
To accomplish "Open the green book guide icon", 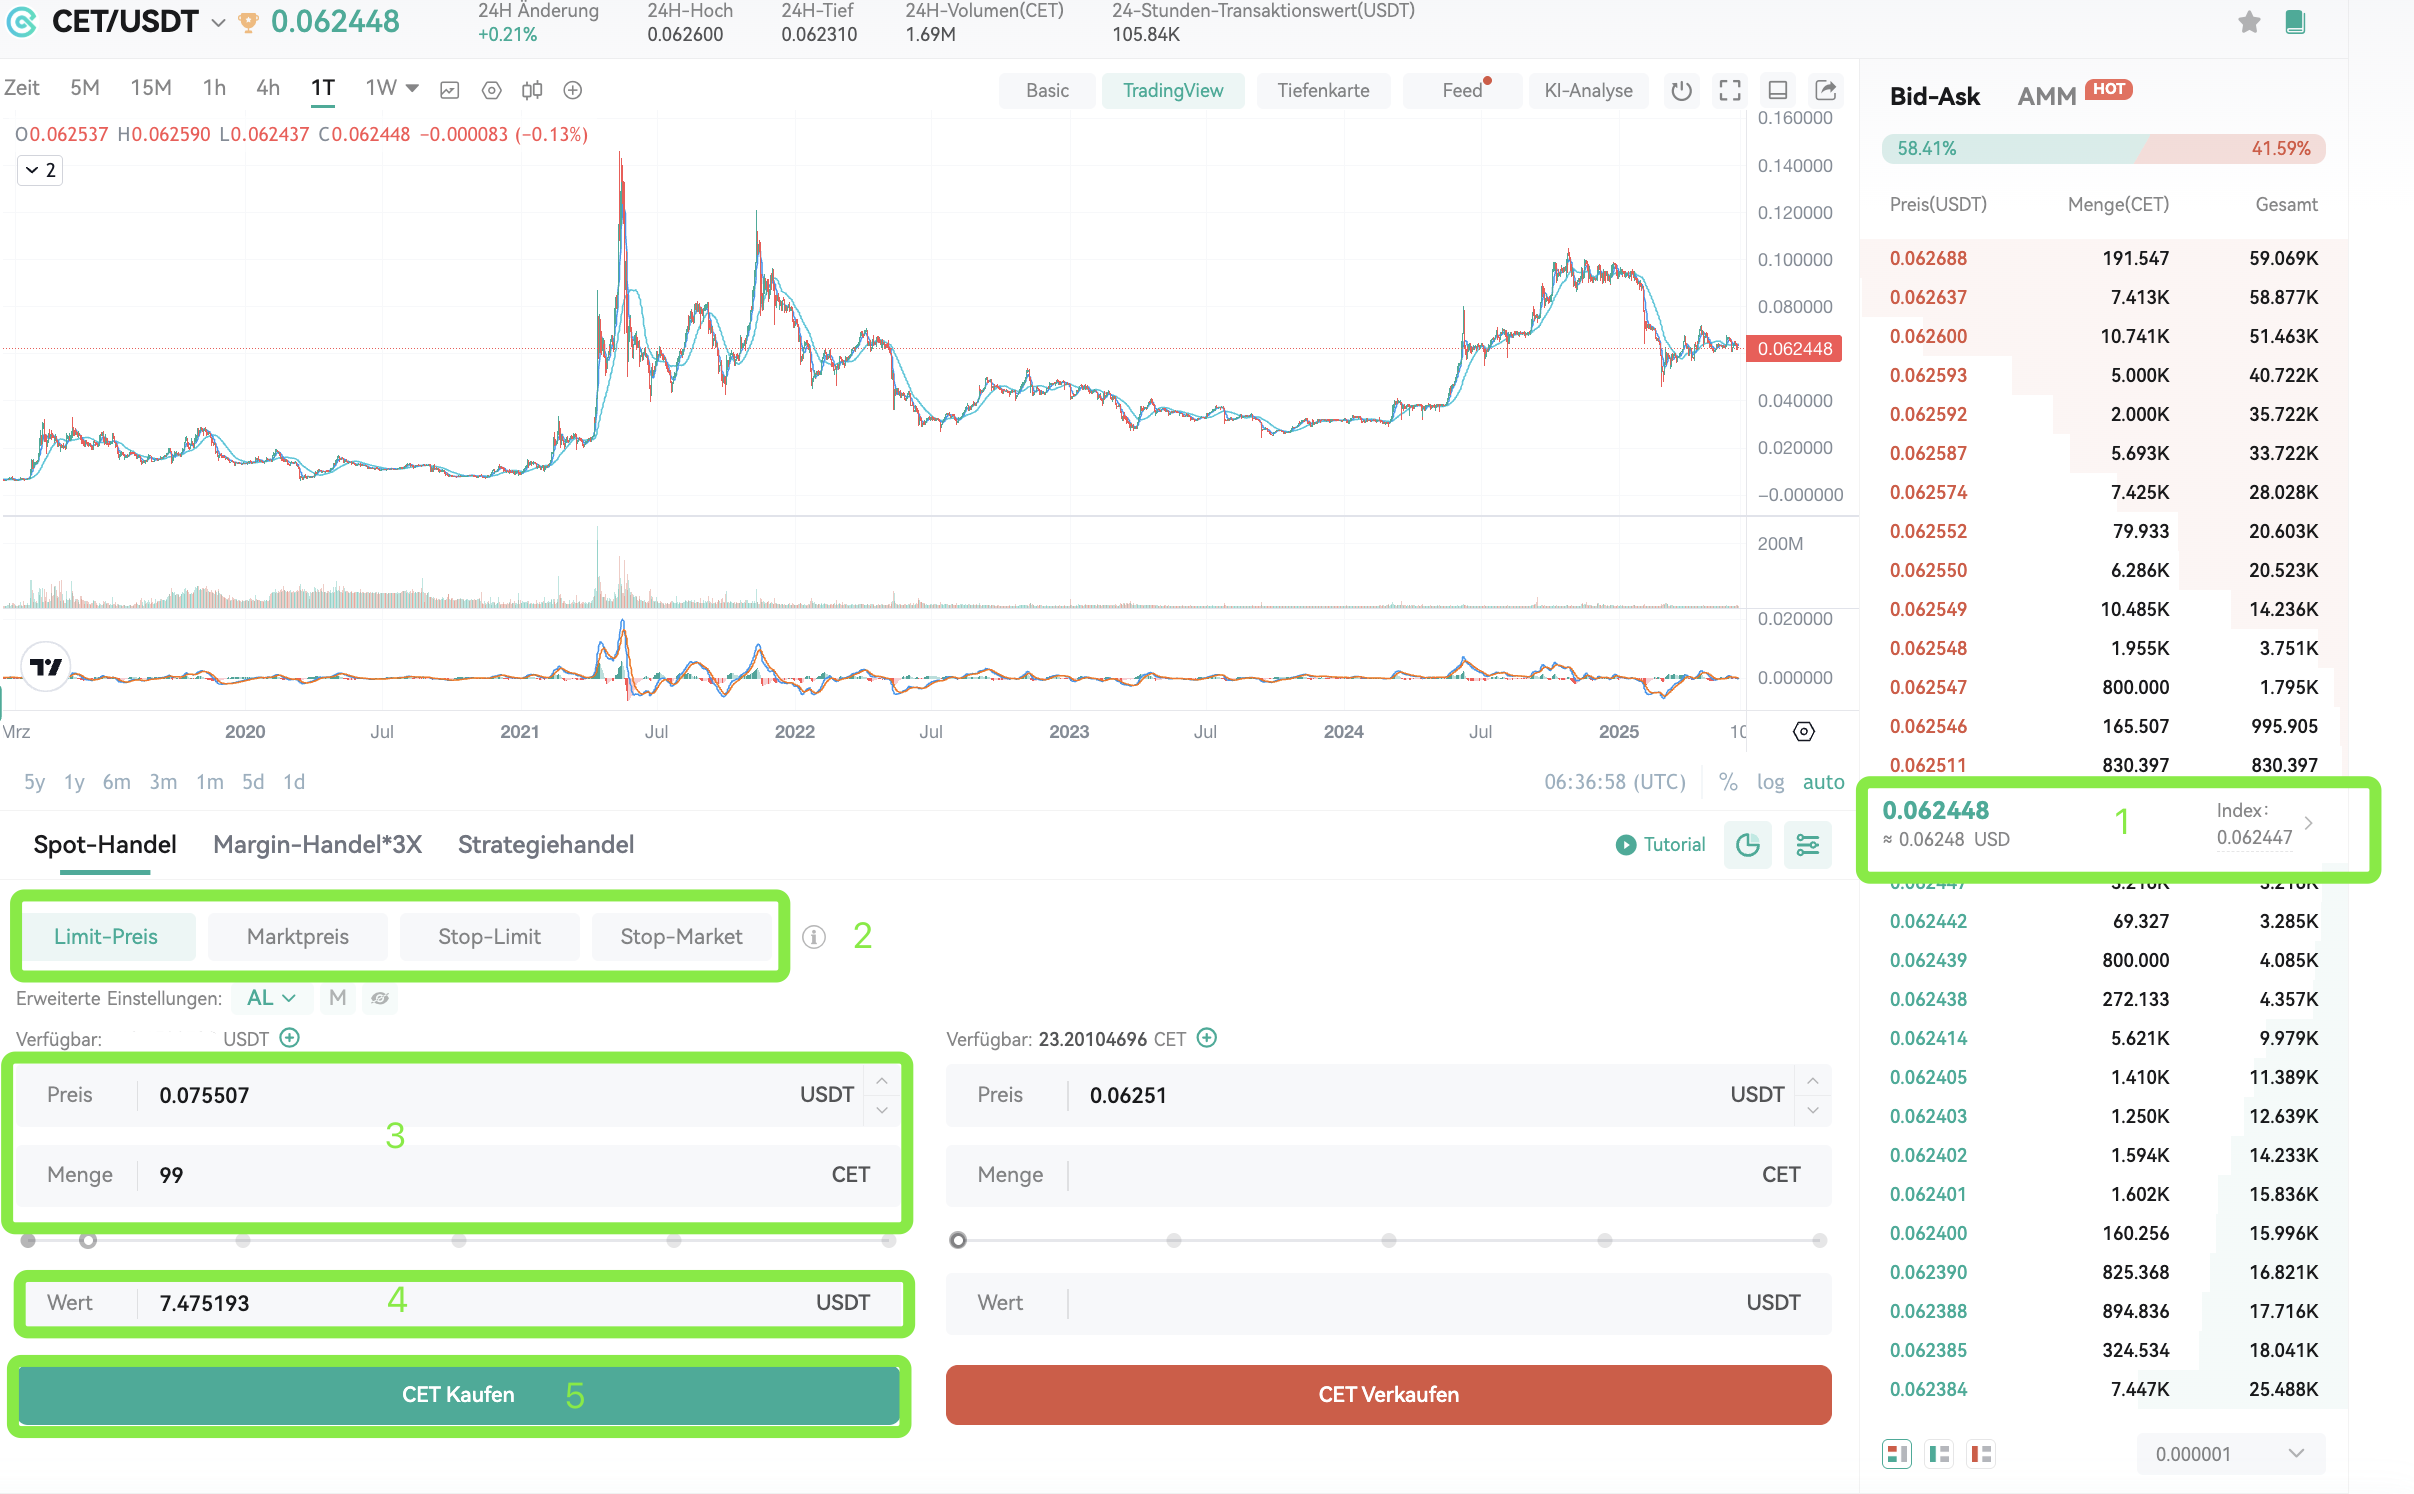I will (2296, 22).
